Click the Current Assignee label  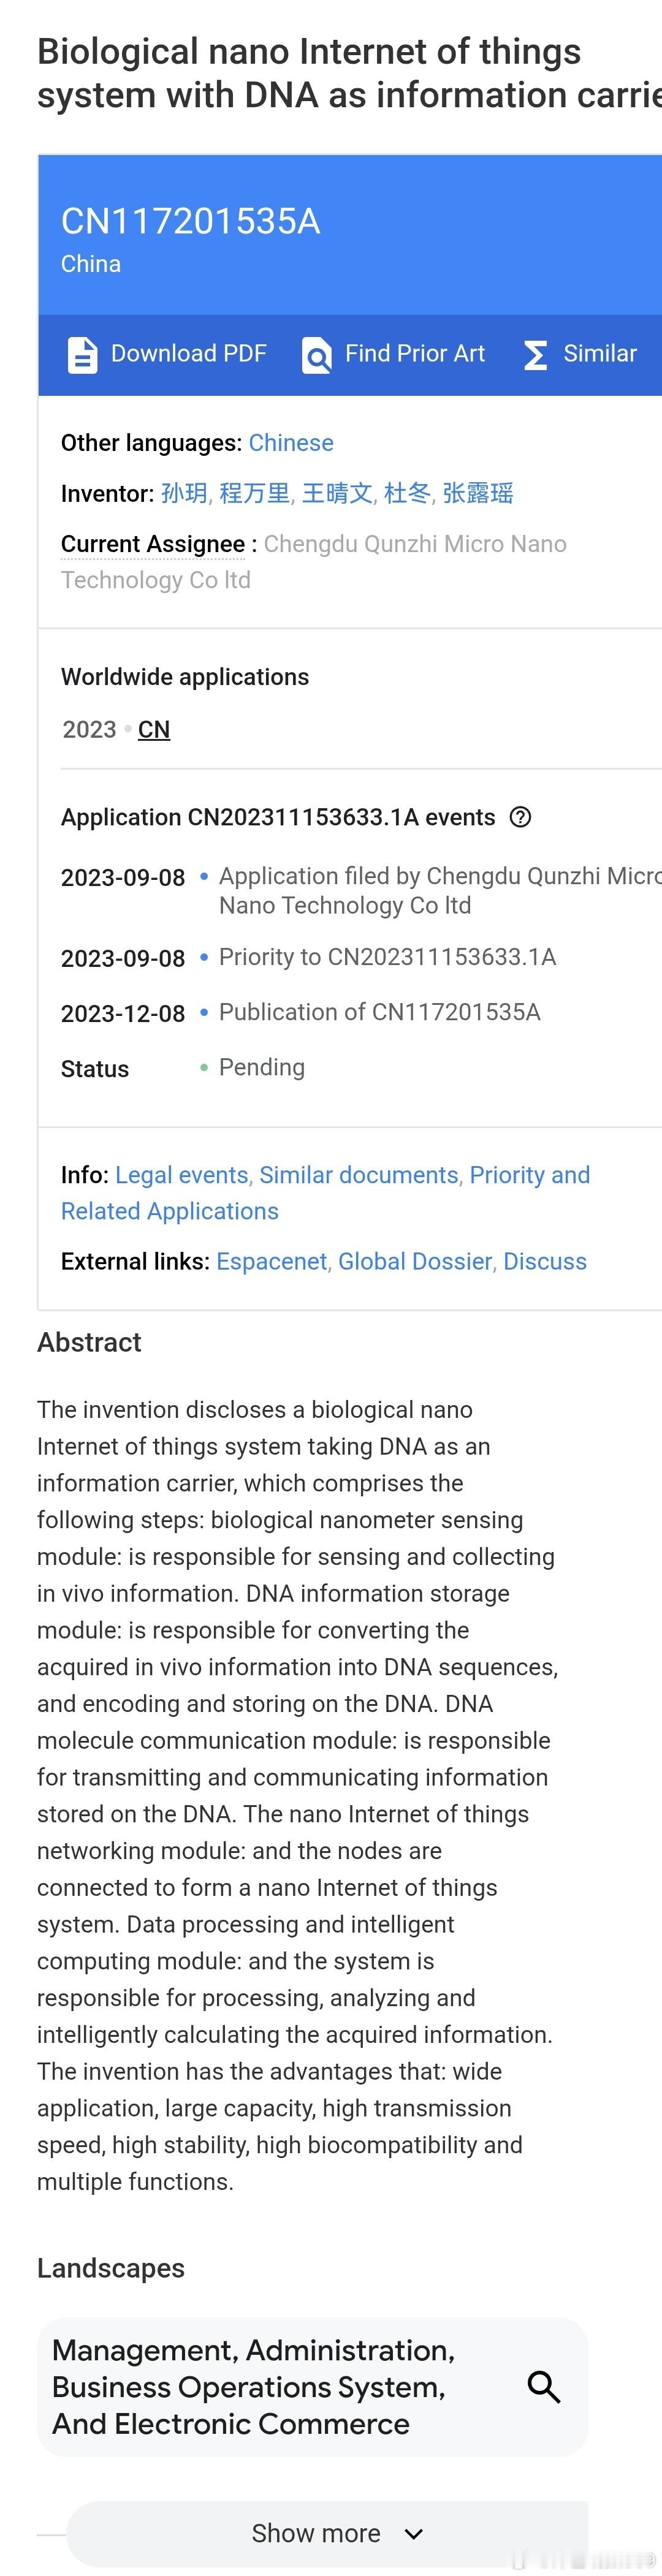pos(153,544)
